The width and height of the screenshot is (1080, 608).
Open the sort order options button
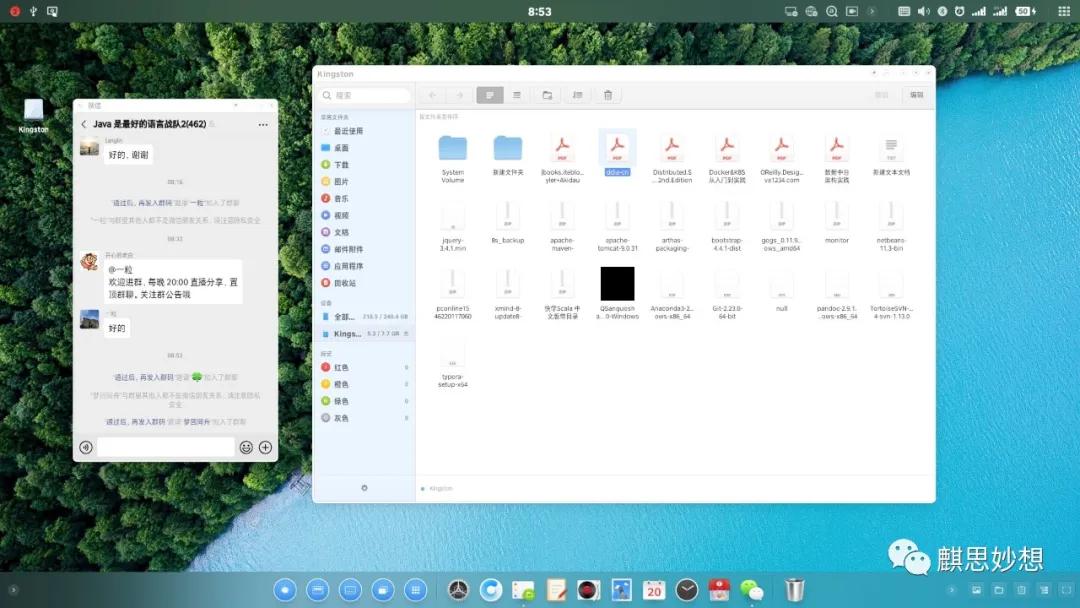click(577, 95)
